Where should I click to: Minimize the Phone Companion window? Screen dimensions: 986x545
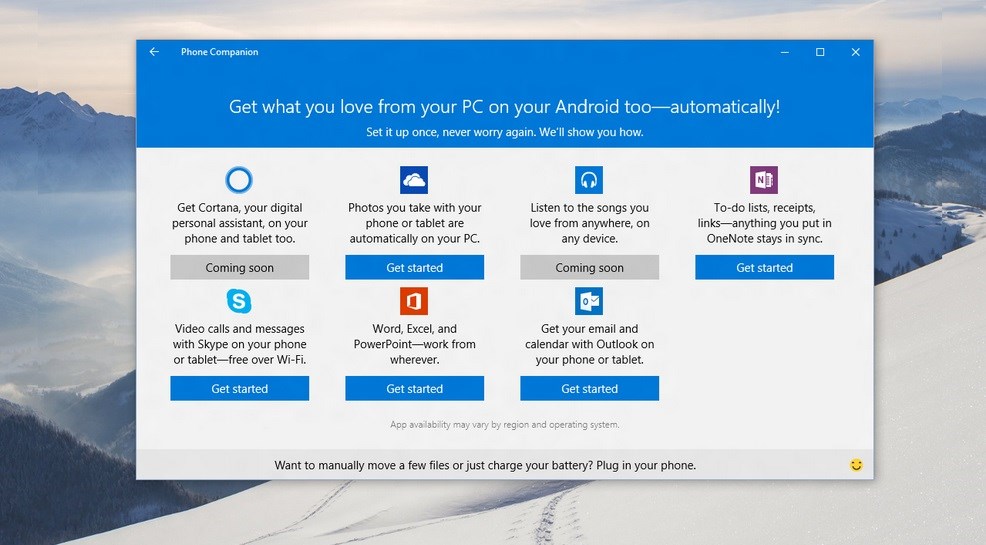coord(785,52)
